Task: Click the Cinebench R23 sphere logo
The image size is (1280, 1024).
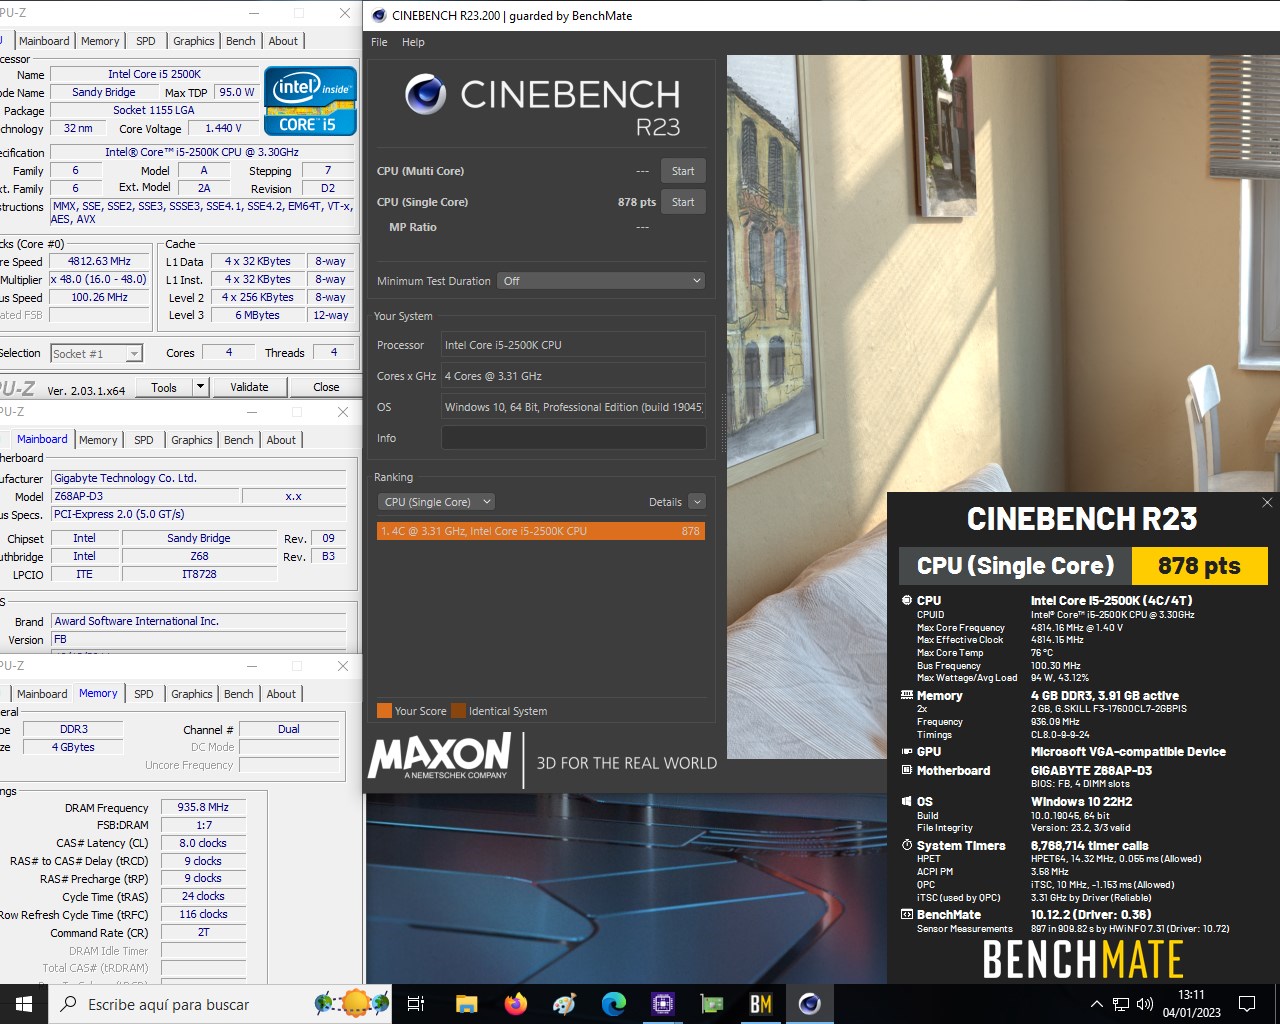Action: [x=425, y=95]
